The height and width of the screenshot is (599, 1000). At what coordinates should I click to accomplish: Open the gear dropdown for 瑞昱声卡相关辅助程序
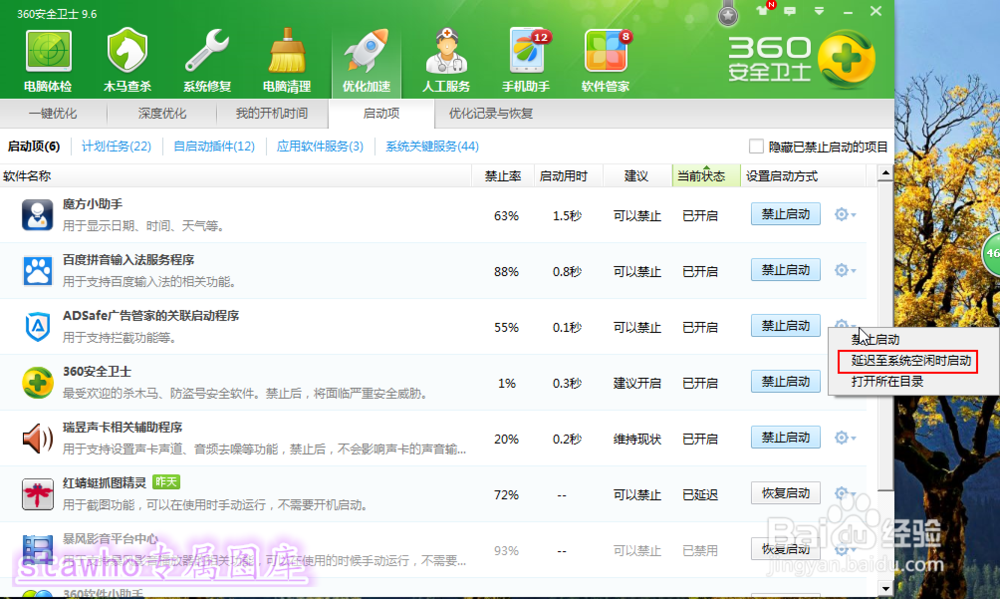tap(843, 437)
